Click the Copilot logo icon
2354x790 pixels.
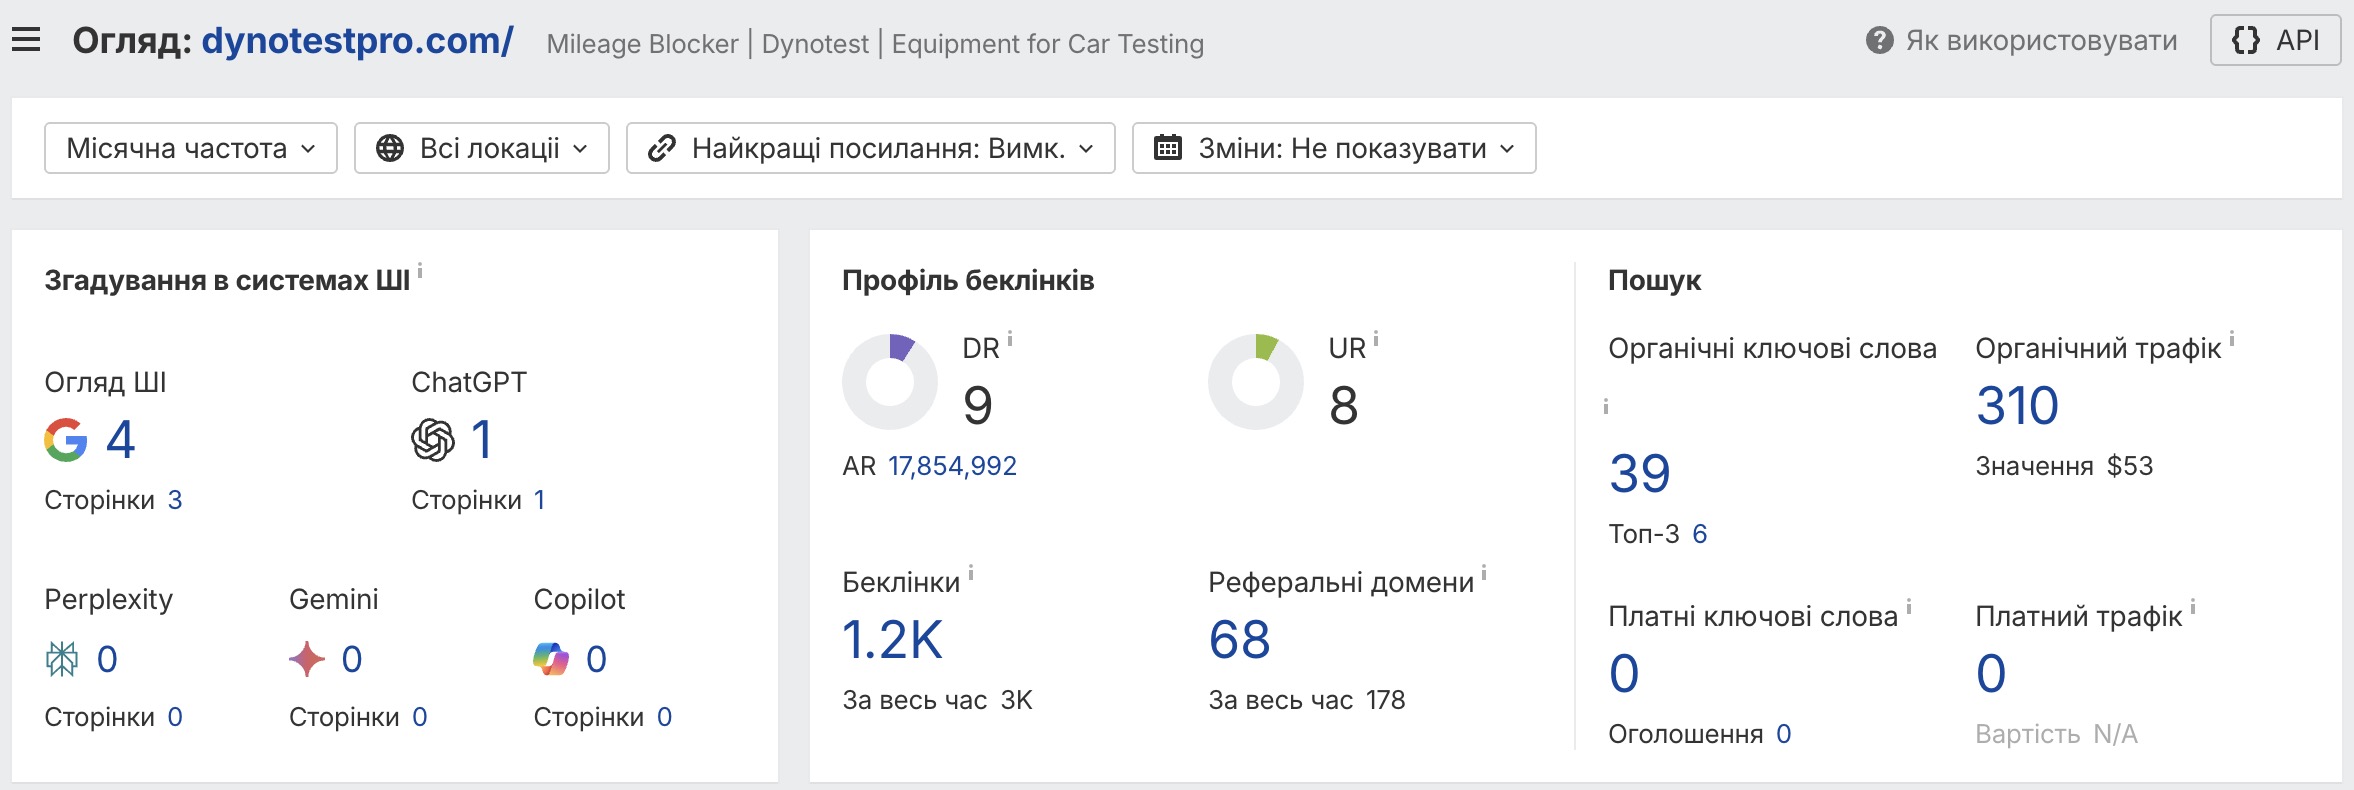pyautogui.click(x=551, y=659)
